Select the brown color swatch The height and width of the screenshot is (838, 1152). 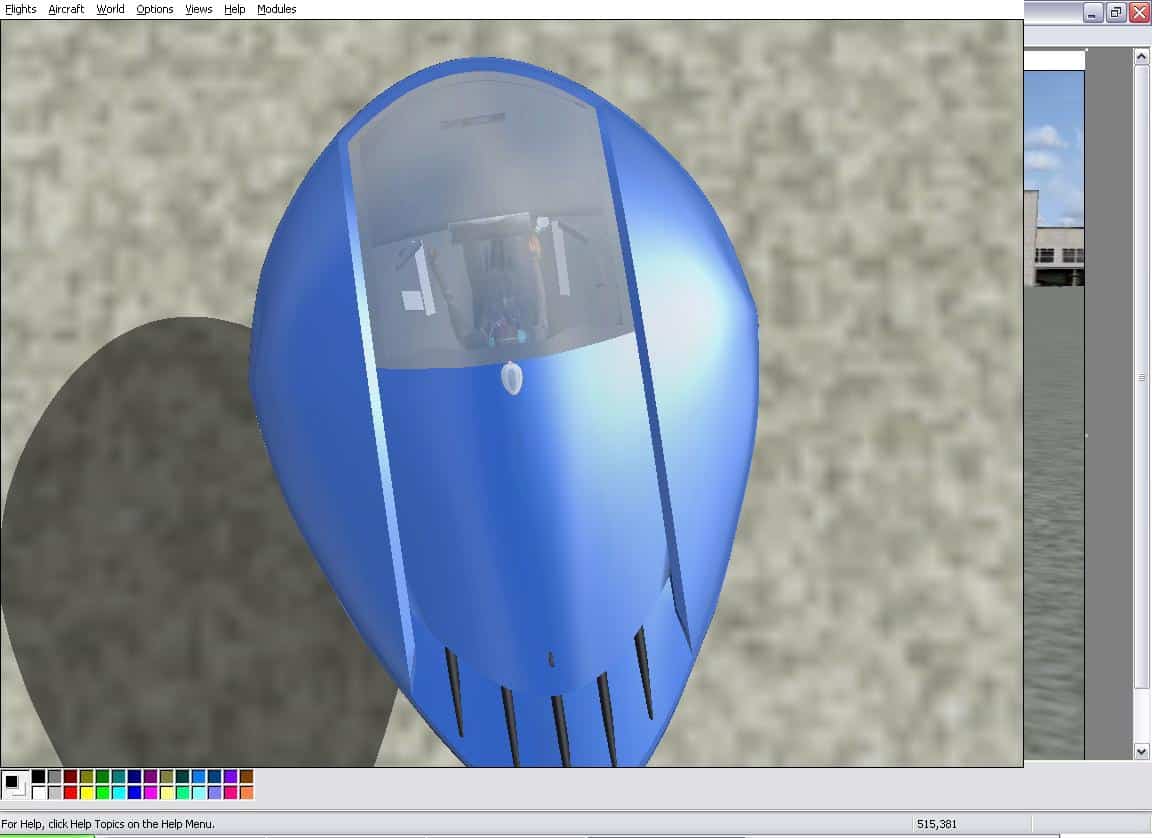pos(246,777)
